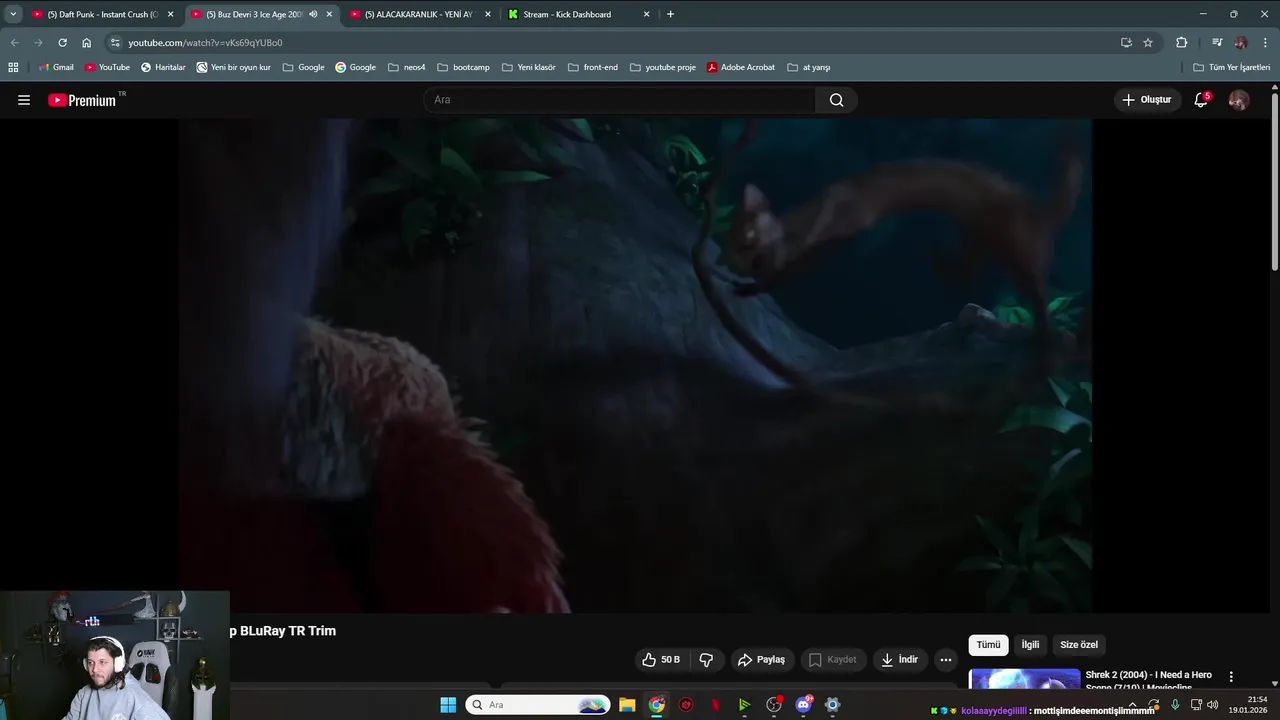Install app icon in the address bar
The height and width of the screenshot is (720, 1280).
tap(1126, 43)
